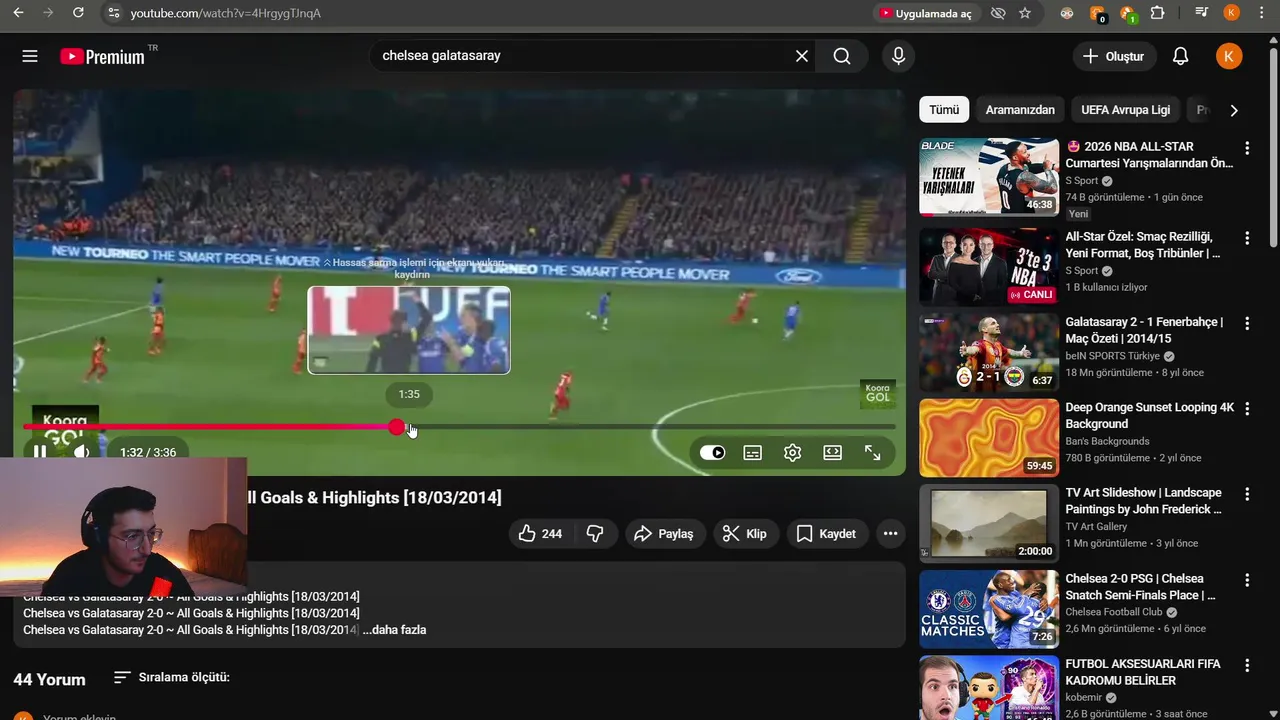Image resolution: width=1280 pixels, height=720 pixels.
Task: Toggle subtitles/captions in the player
Action: pyautogui.click(x=753, y=452)
